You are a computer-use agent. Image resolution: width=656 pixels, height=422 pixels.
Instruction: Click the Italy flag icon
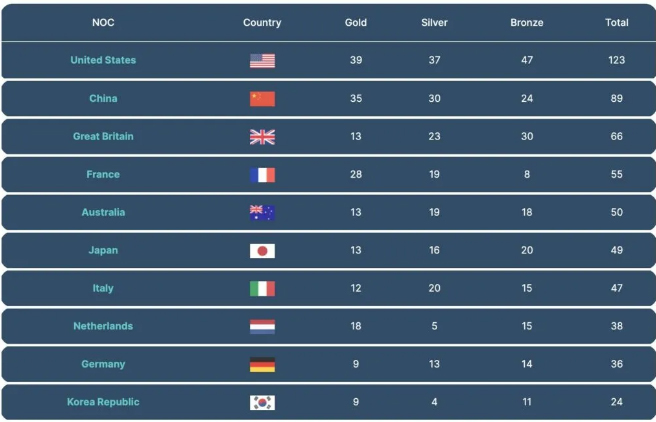pyautogui.click(x=262, y=289)
